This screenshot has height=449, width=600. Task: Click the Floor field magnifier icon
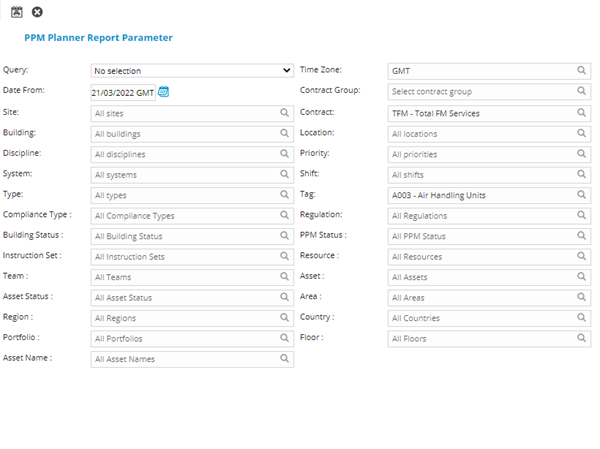pos(581,338)
